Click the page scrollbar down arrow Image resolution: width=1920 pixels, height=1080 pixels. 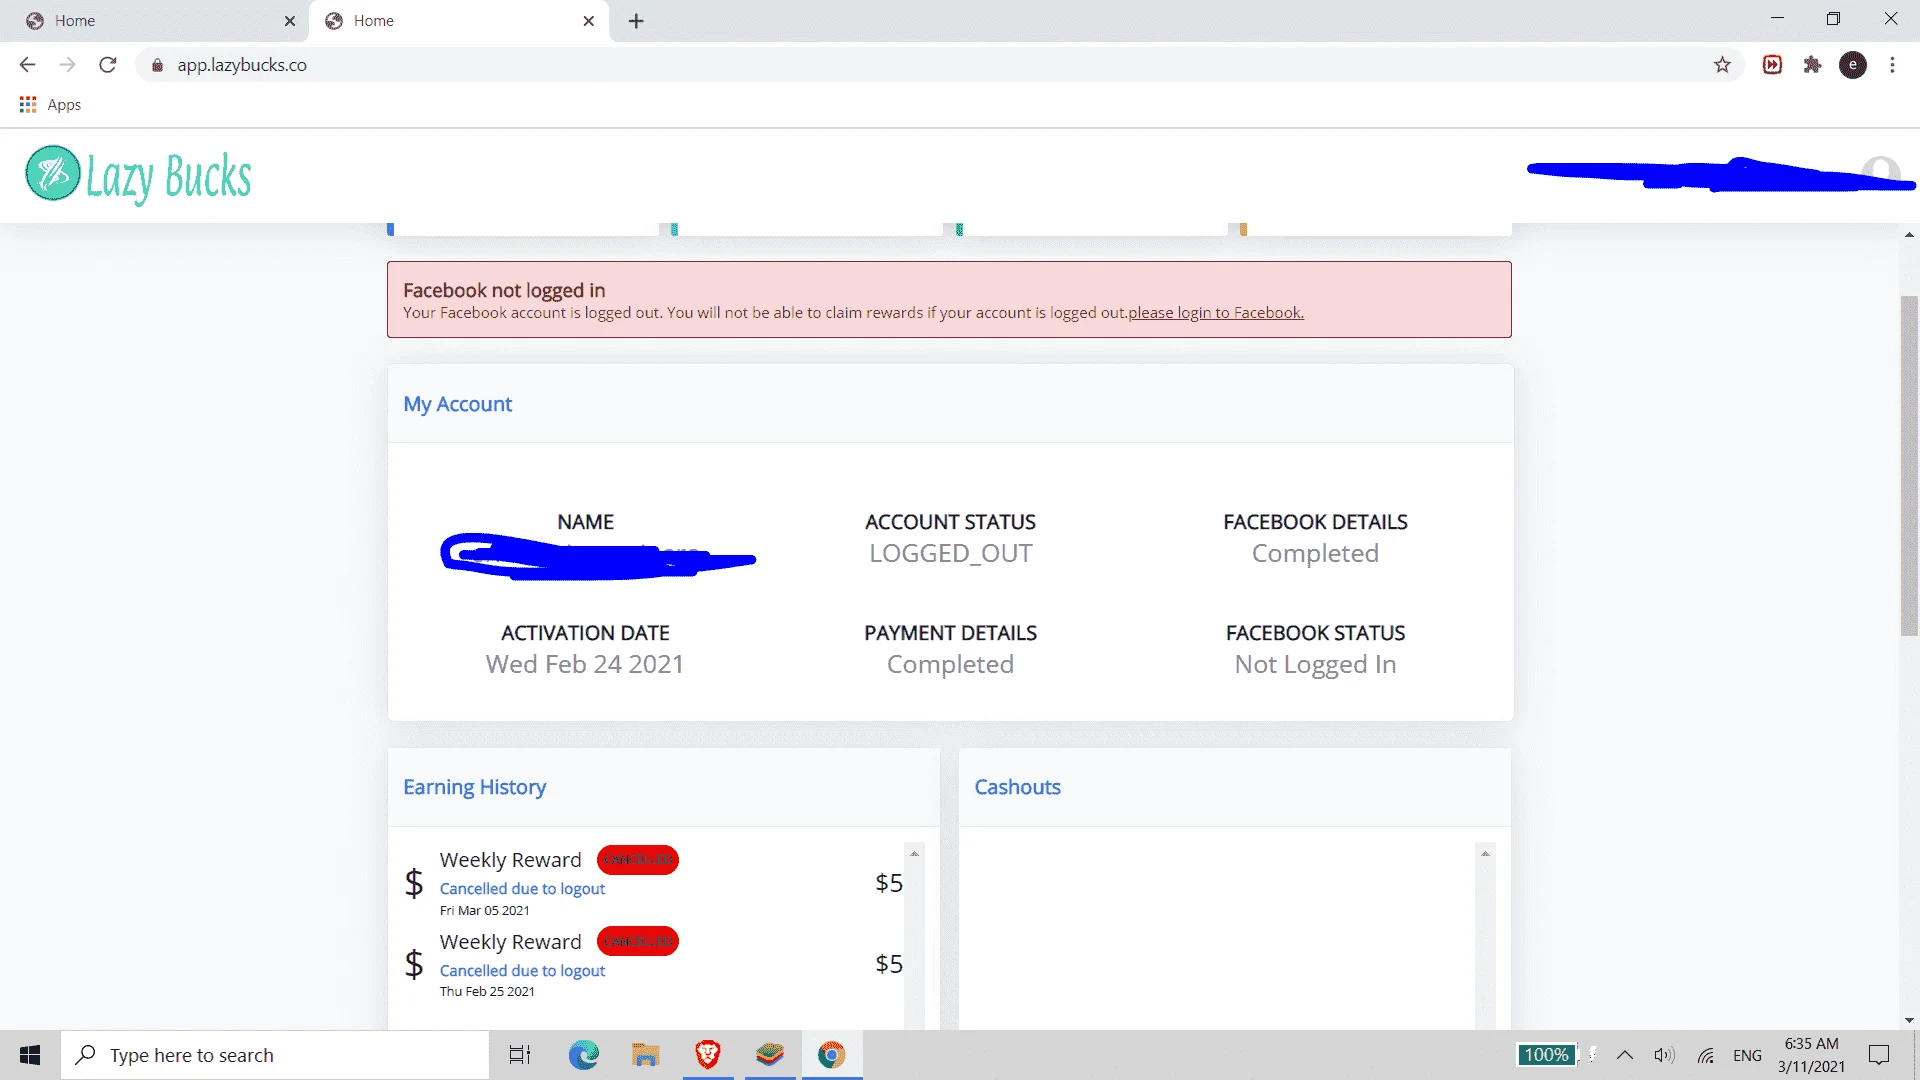point(1909,1020)
